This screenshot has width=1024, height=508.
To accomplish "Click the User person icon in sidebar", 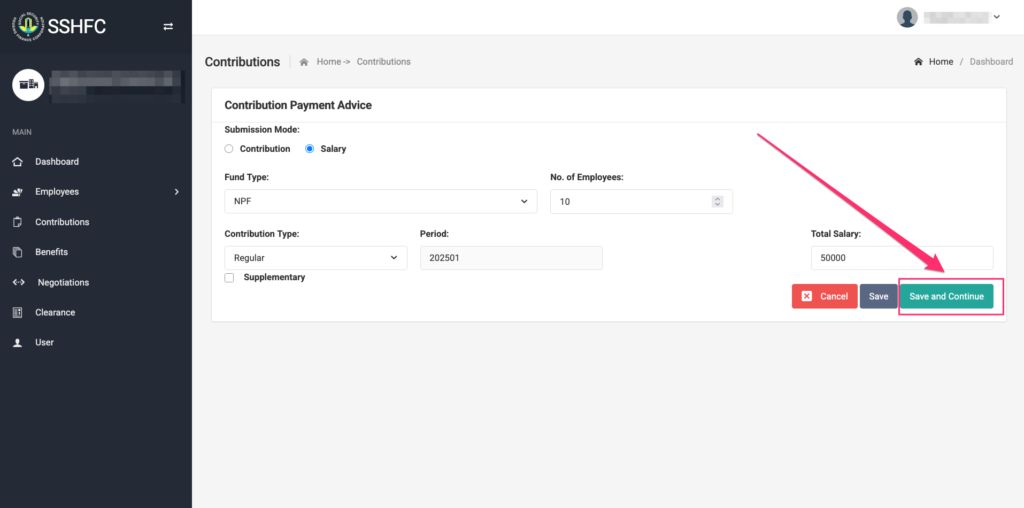I will (17, 342).
